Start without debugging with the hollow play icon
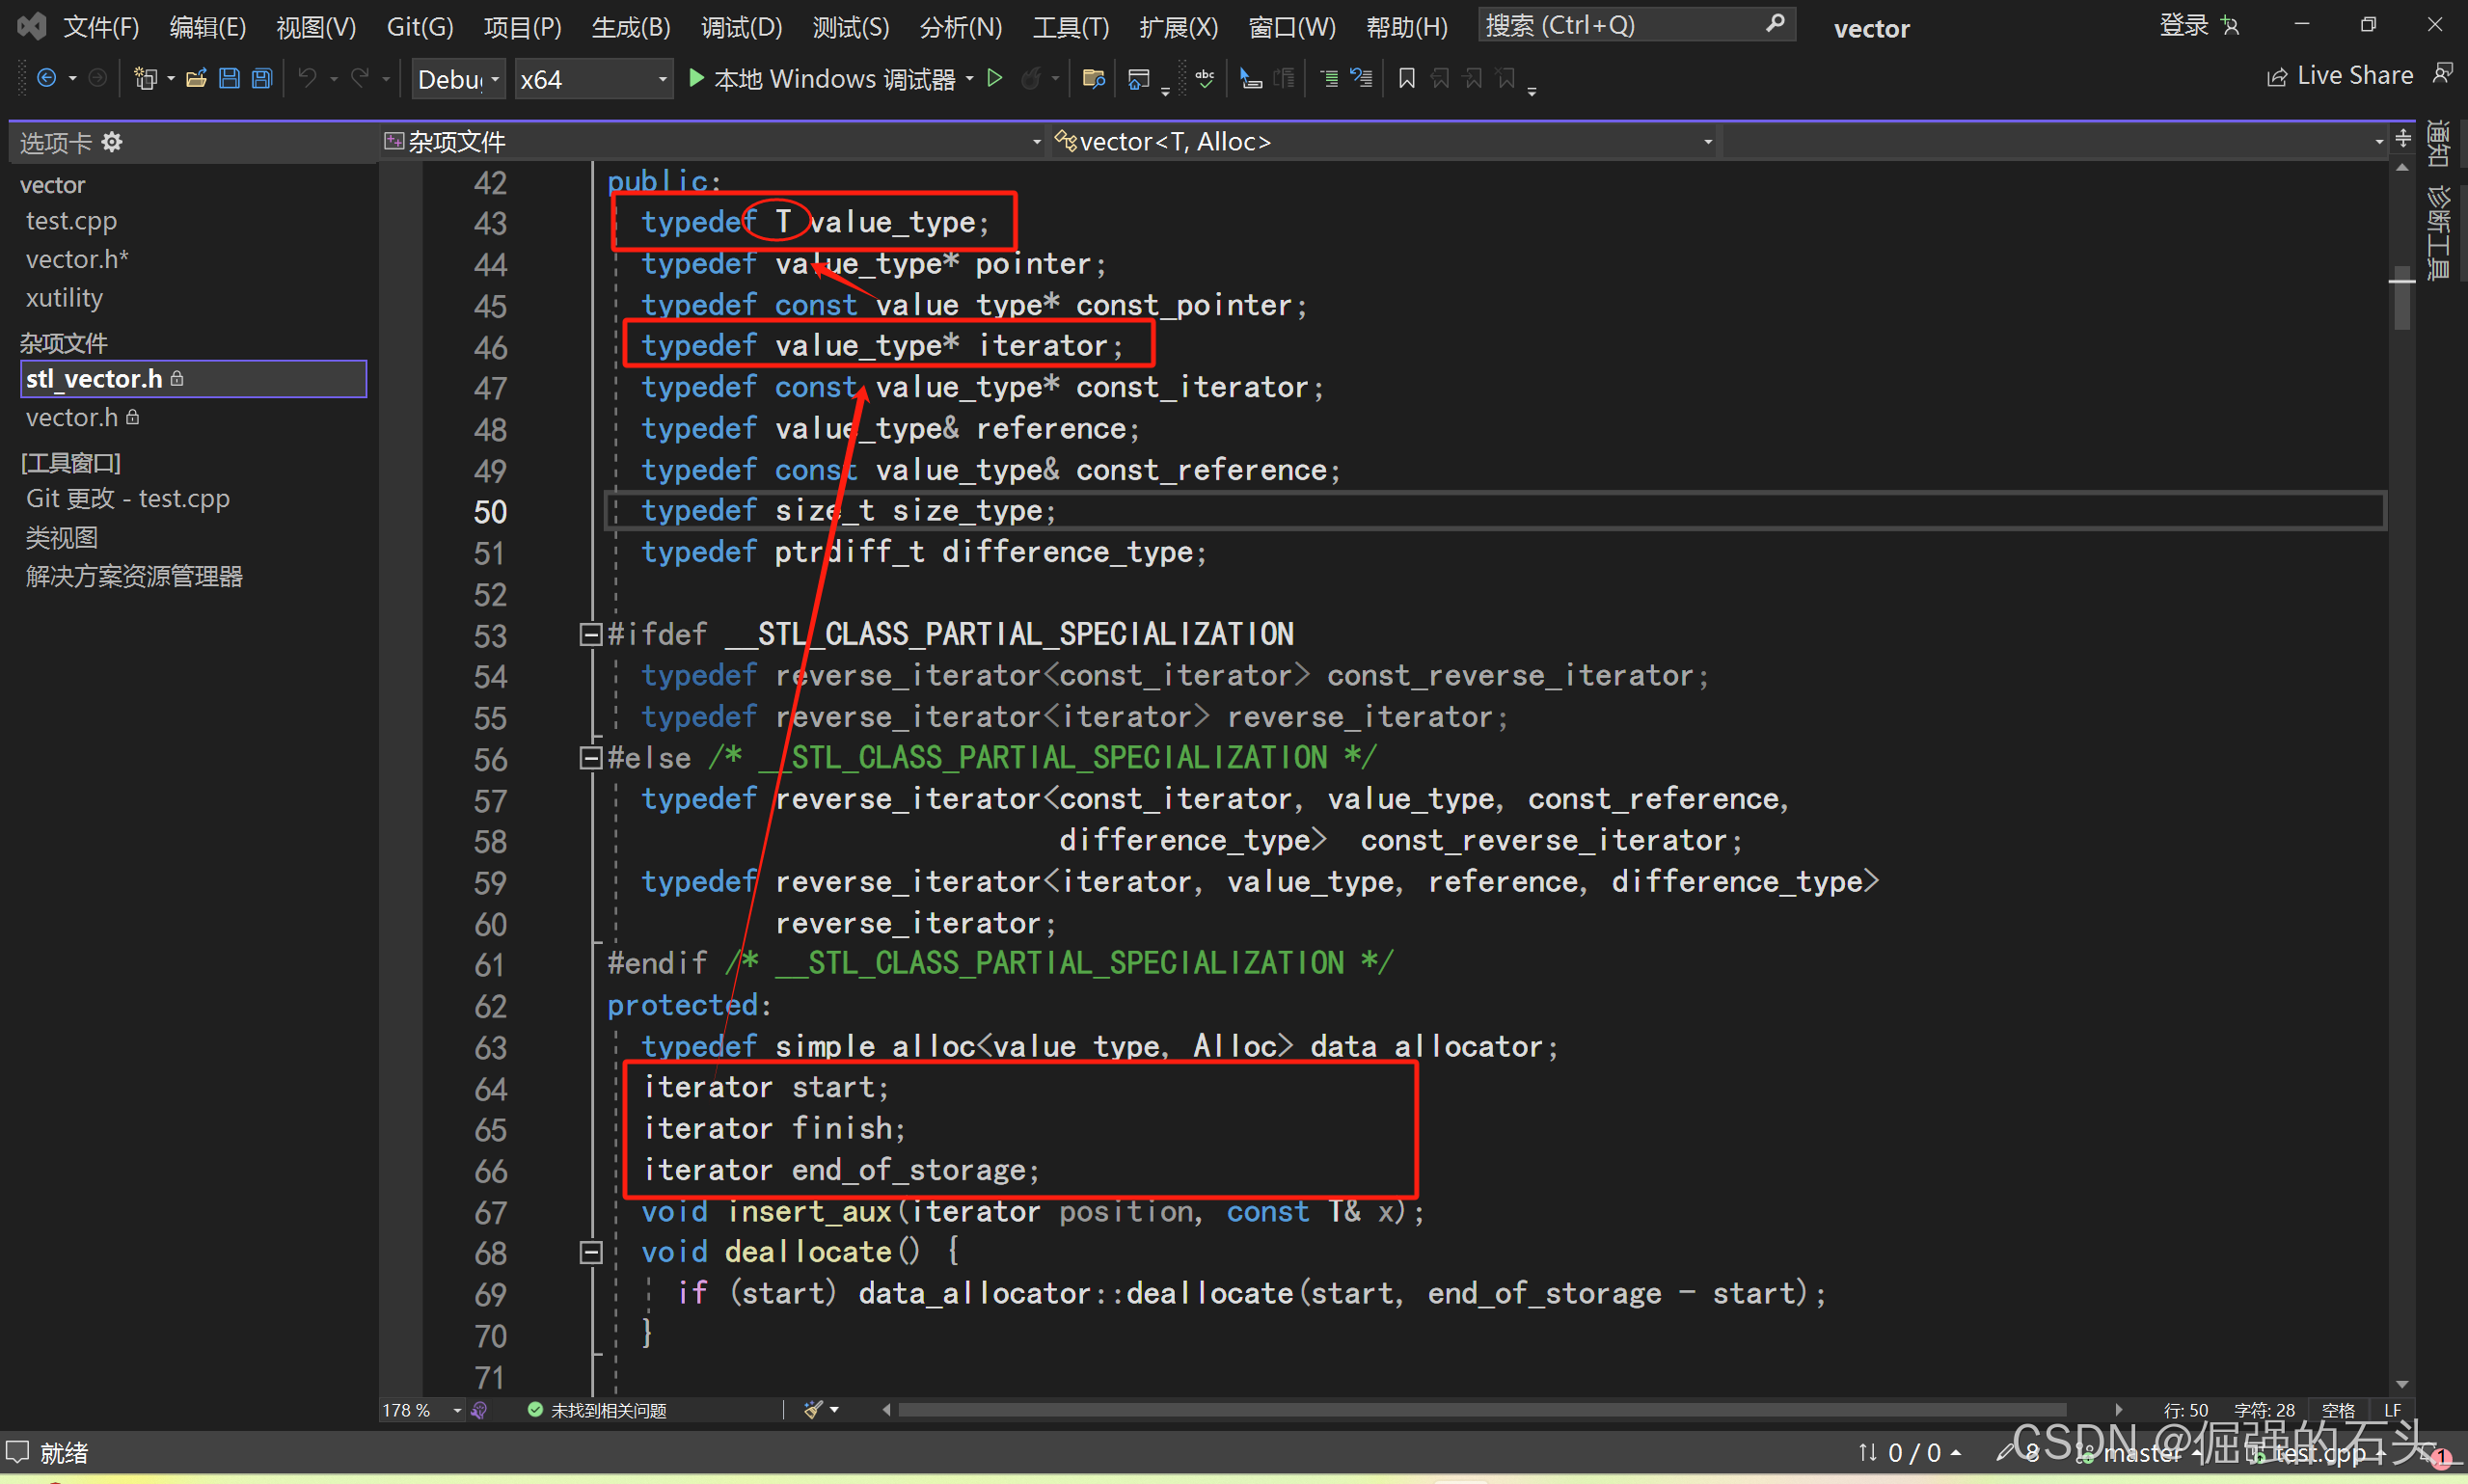The image size is (2468, 1484). pos(994,78)
